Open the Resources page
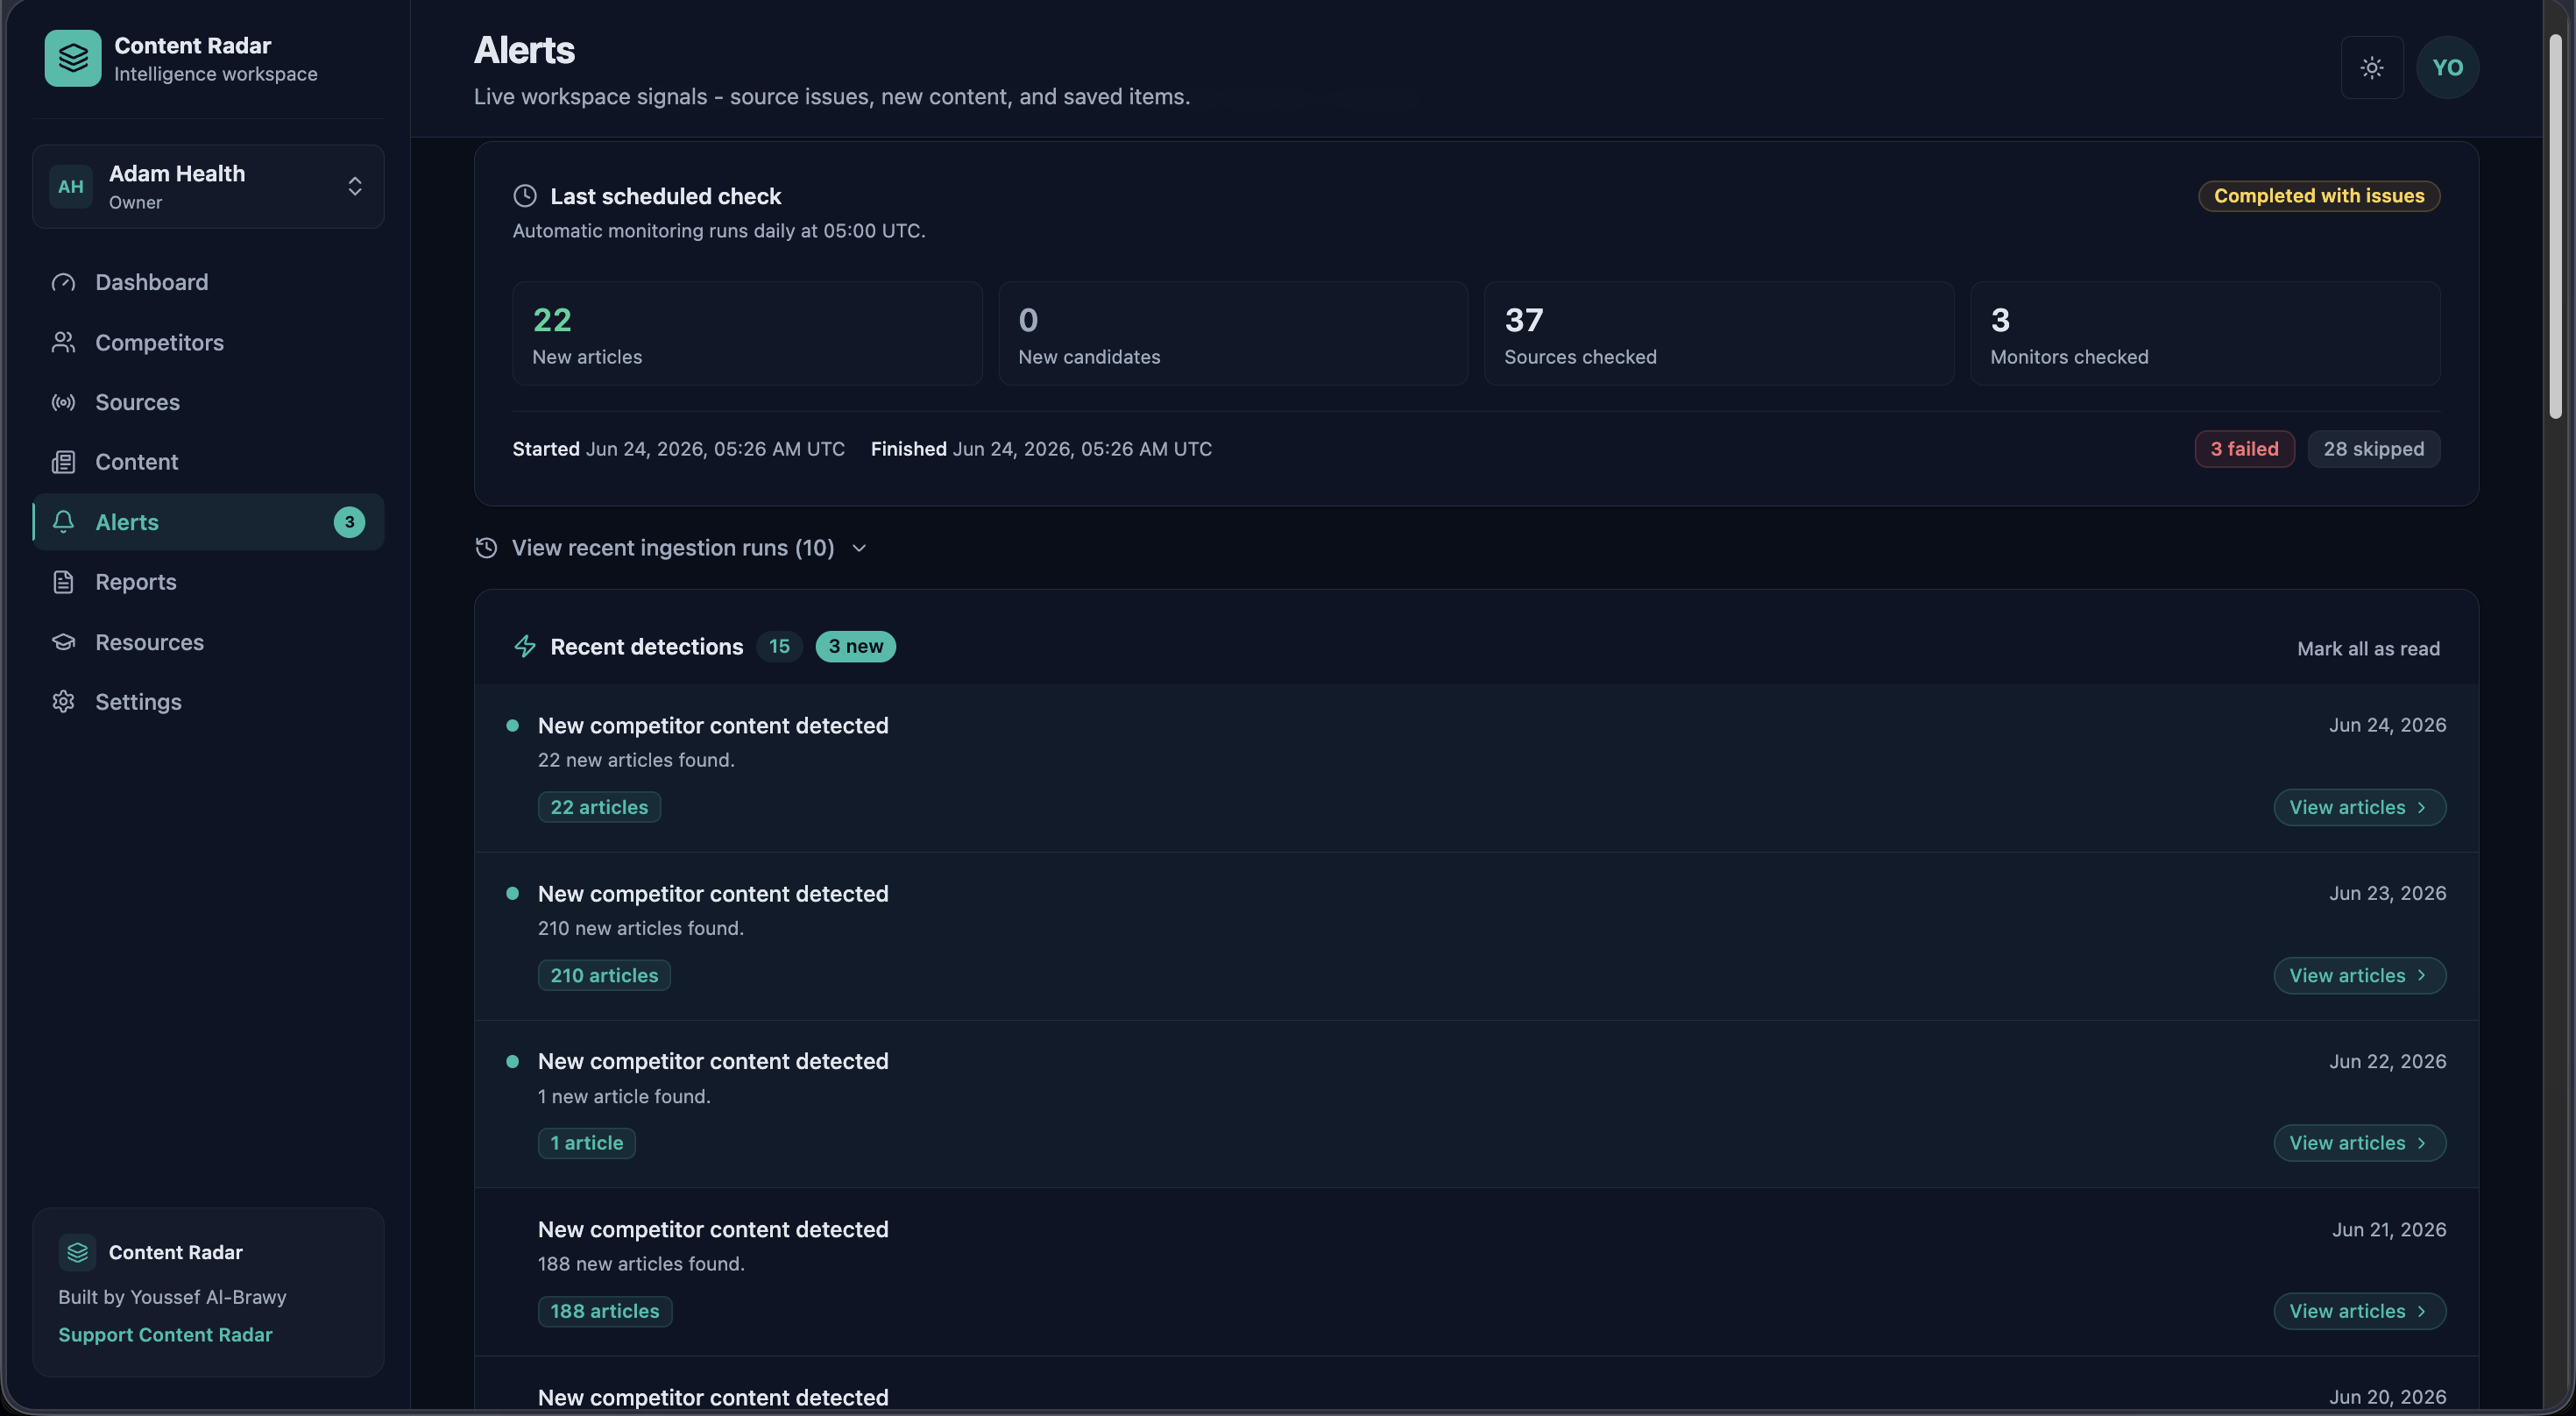This screenshot has width=2576, height=1416. click(x=208, y=642)
